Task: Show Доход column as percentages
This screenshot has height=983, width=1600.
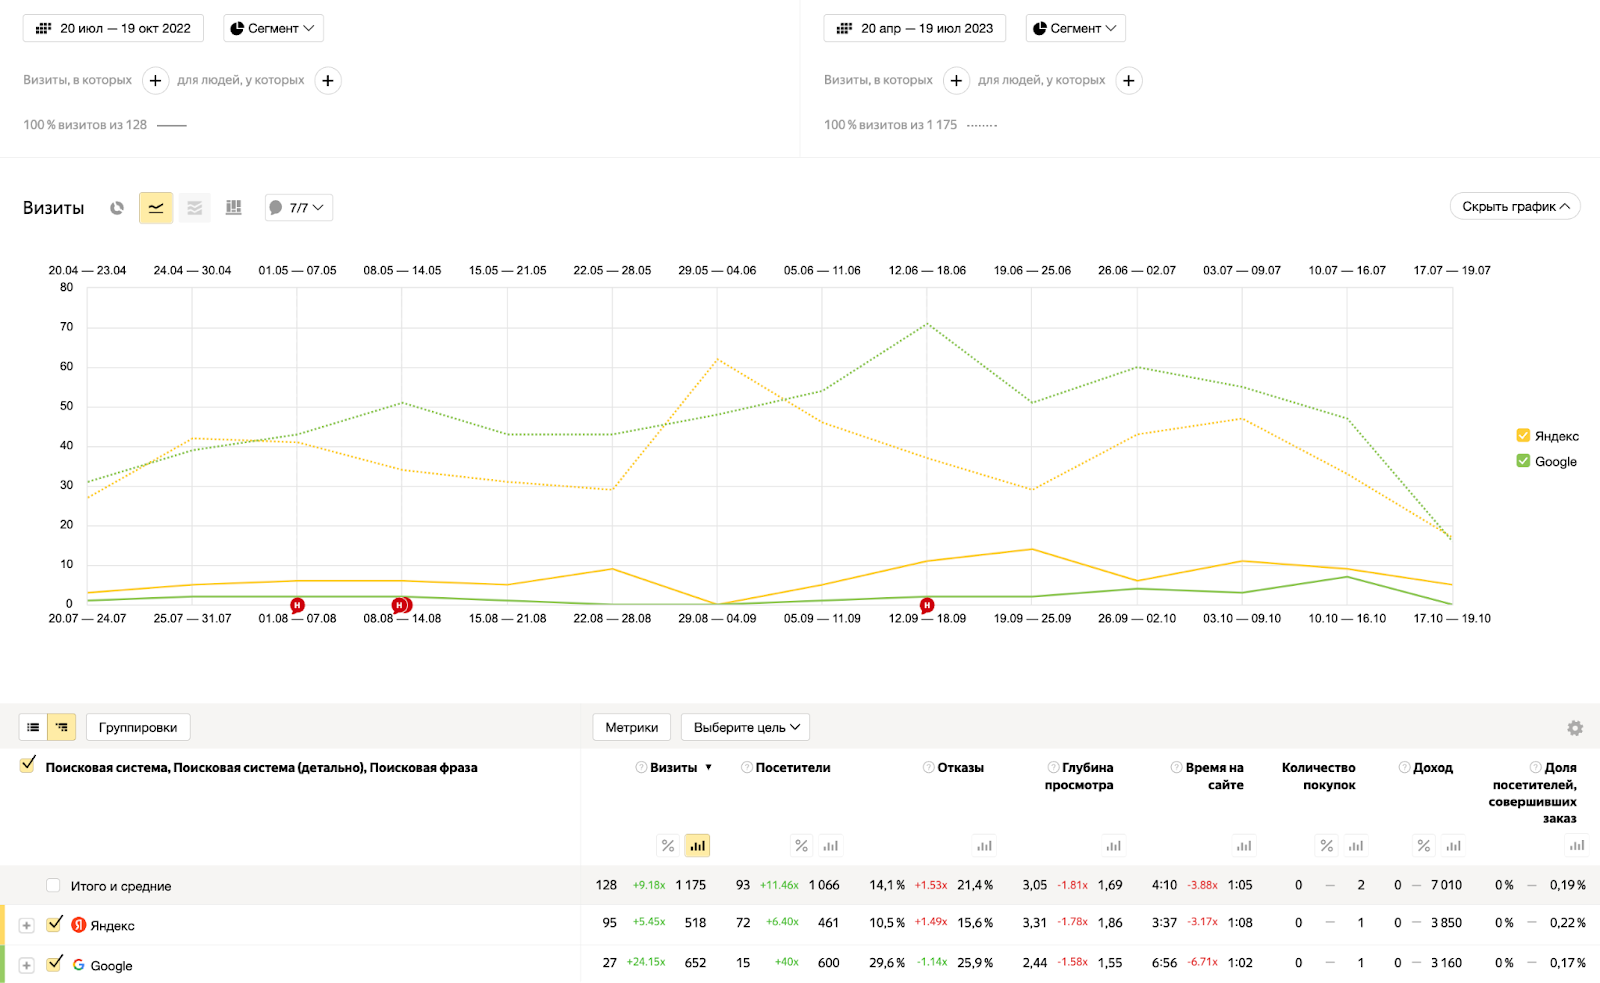Action: [1424, 846]
